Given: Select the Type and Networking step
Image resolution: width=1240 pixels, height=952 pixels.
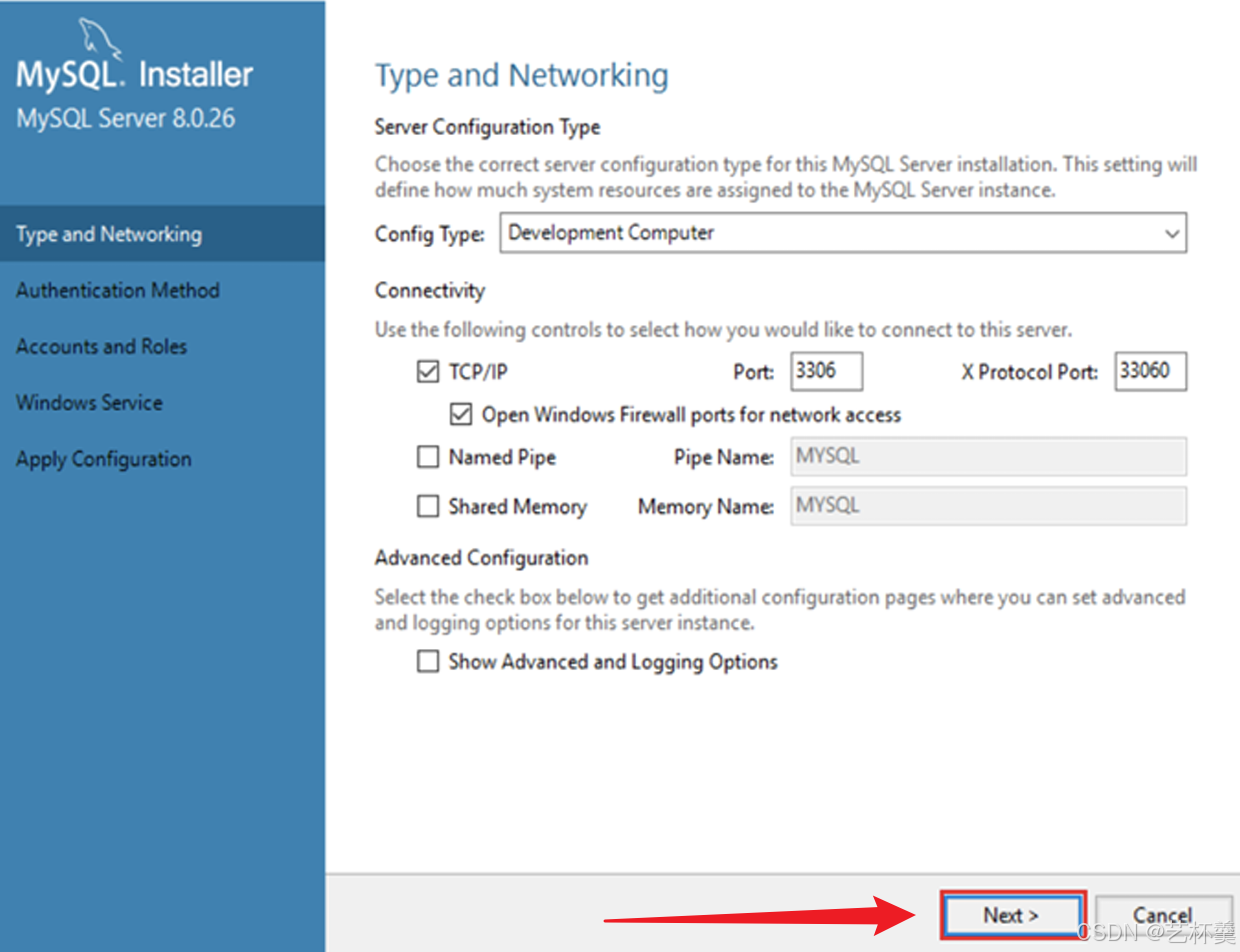Looking at the screenshot, I should [162, 234].
